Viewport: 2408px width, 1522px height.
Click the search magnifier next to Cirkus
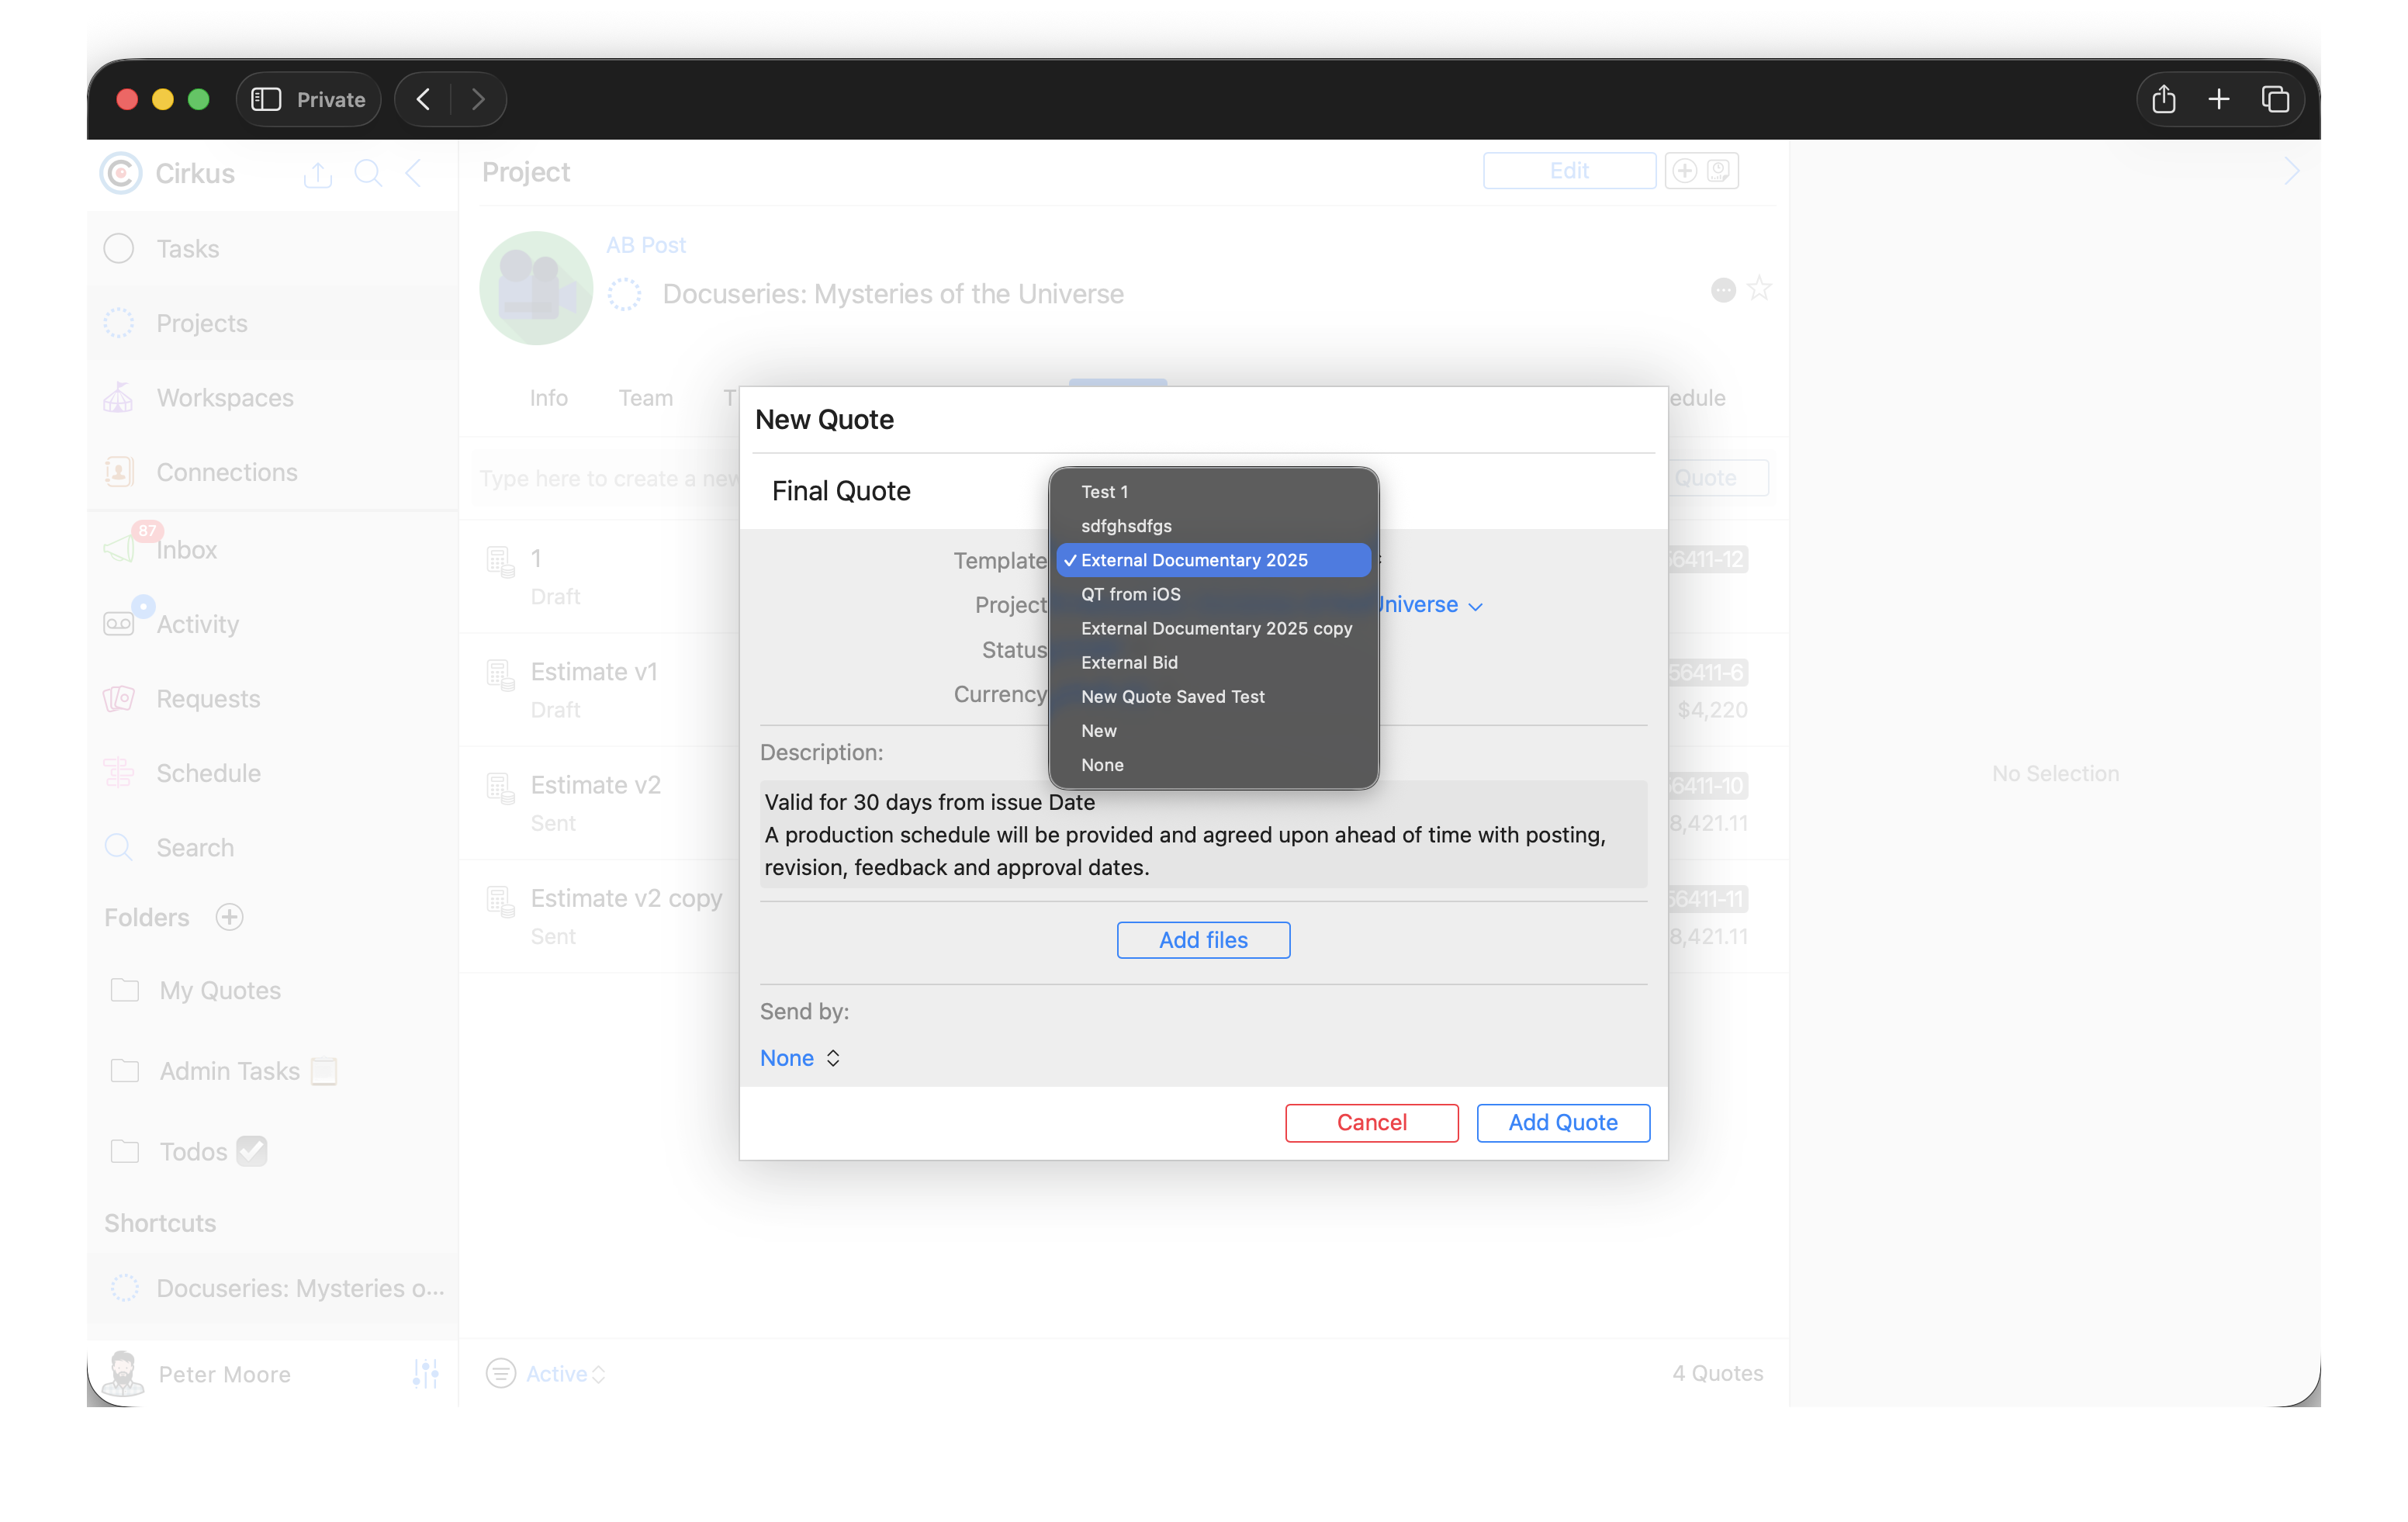point(368,173)
